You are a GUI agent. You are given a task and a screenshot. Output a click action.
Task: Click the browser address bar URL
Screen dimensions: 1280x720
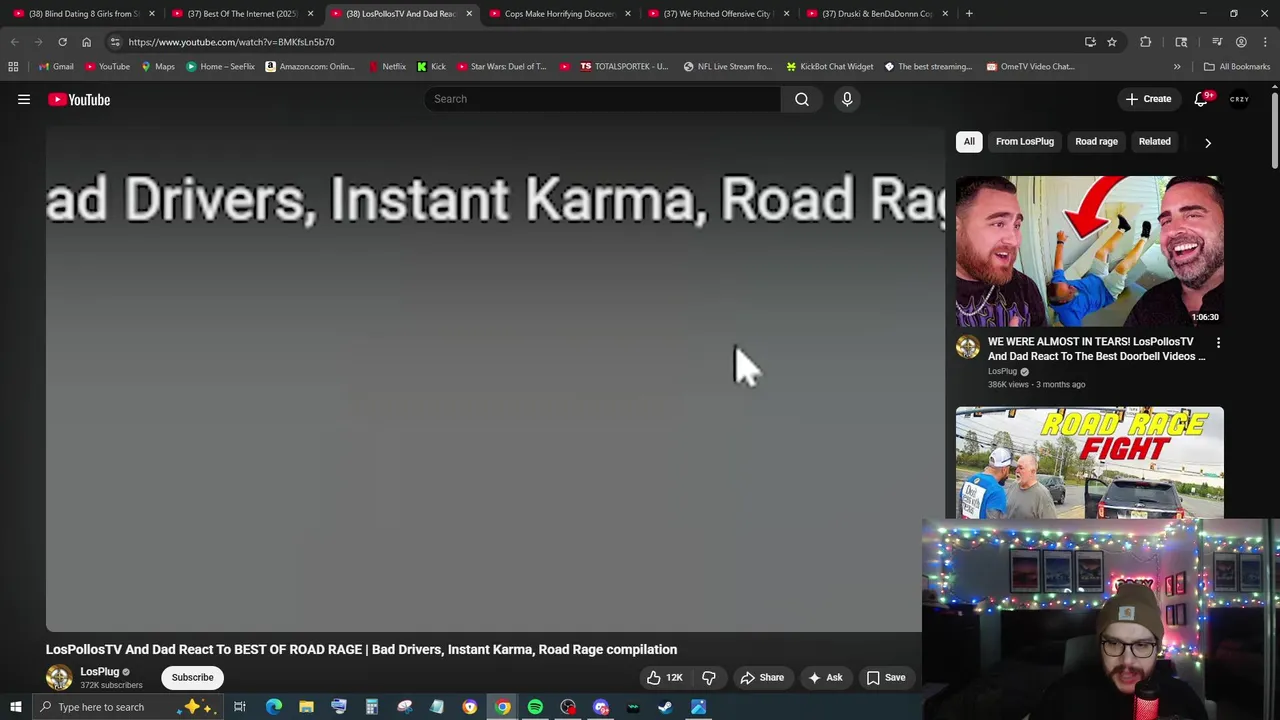pyautogui.click(x=231, y=42)
